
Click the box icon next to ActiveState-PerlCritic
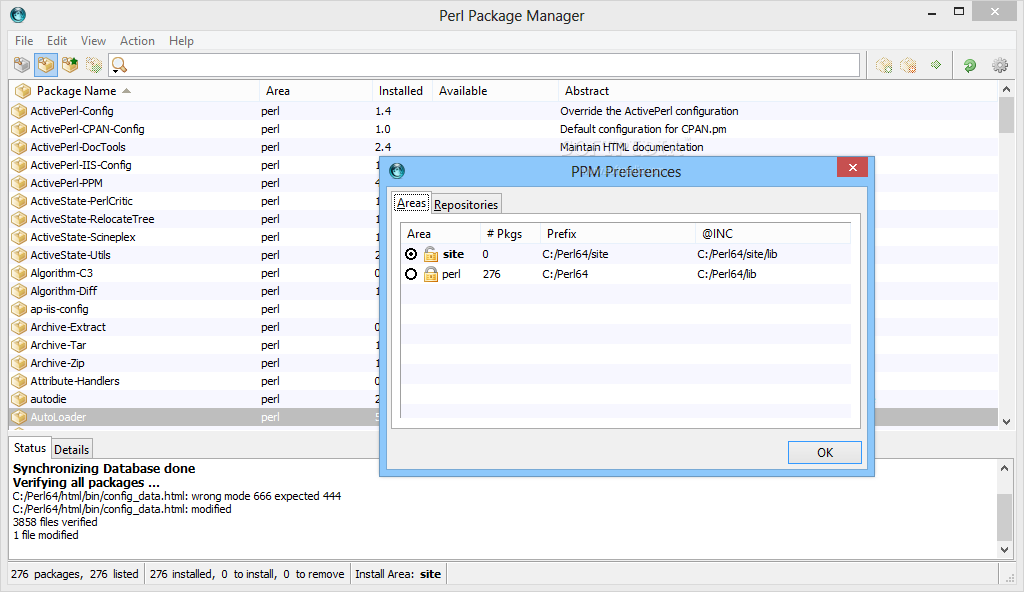pos(19,201)
